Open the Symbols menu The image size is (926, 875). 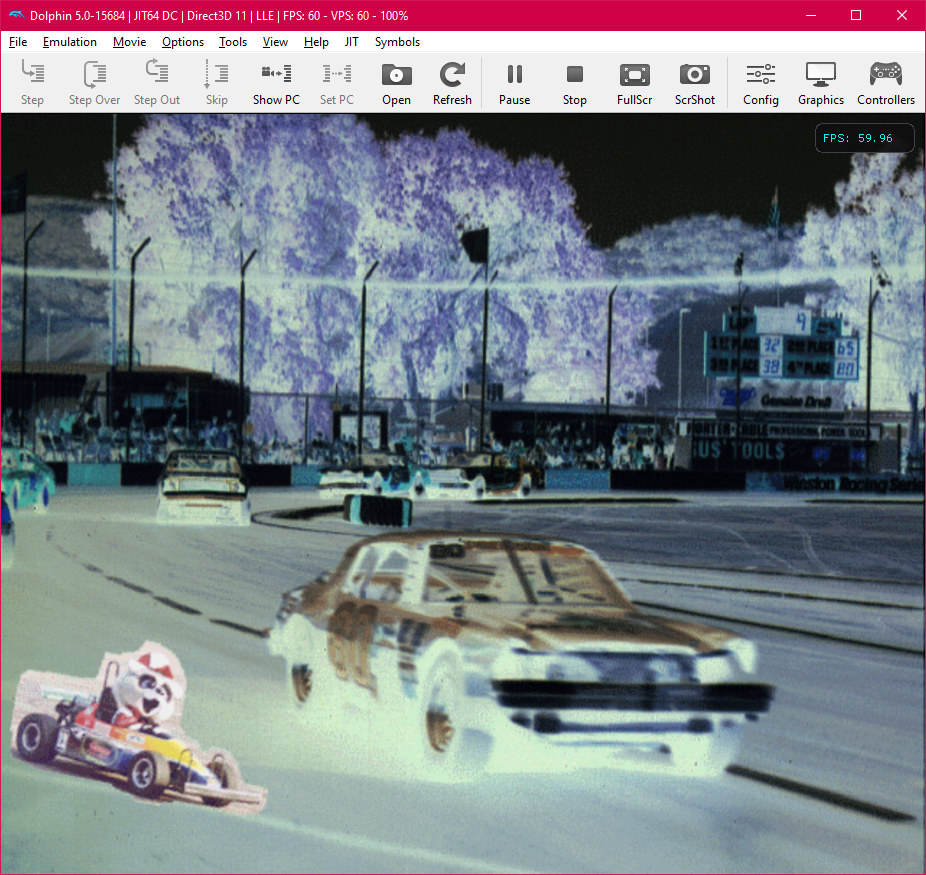[397, 42]
